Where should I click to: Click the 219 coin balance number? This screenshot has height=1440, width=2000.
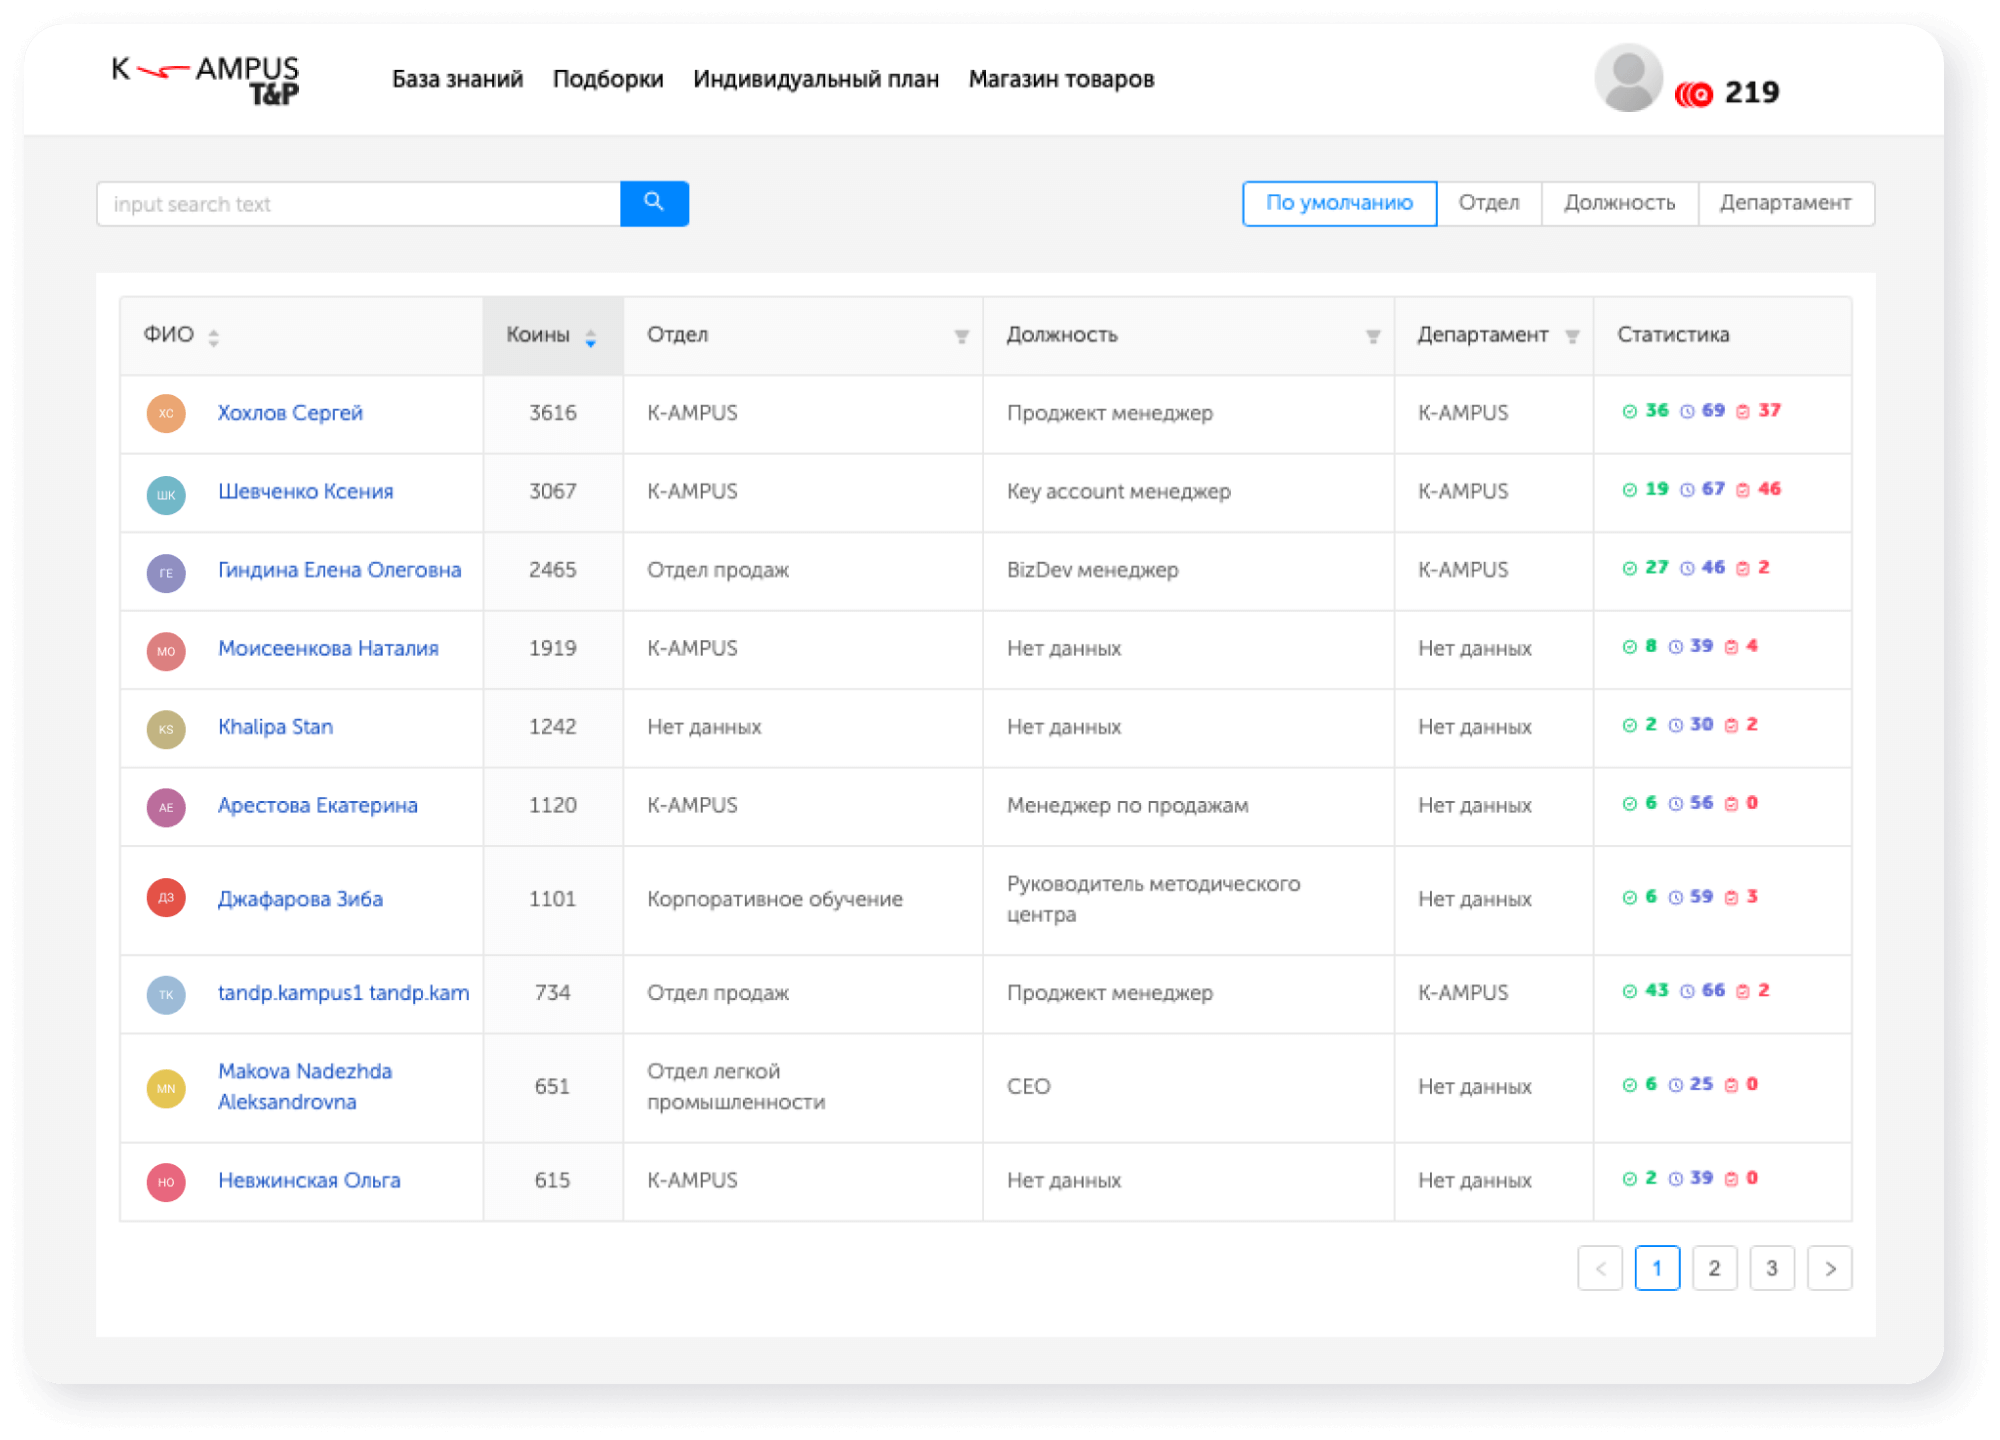(x=1752, y=92)
